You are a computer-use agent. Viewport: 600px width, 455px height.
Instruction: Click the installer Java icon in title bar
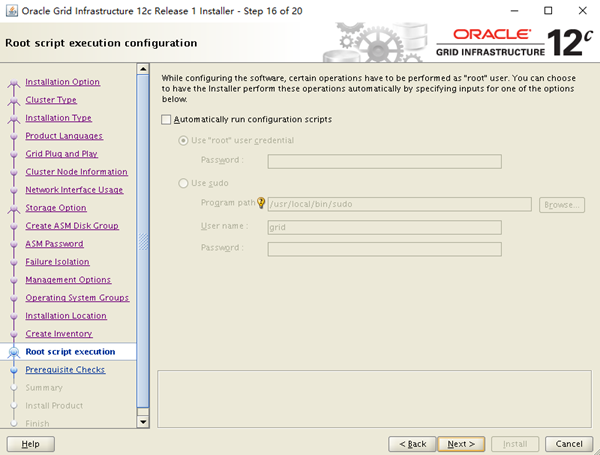(12, 11)
